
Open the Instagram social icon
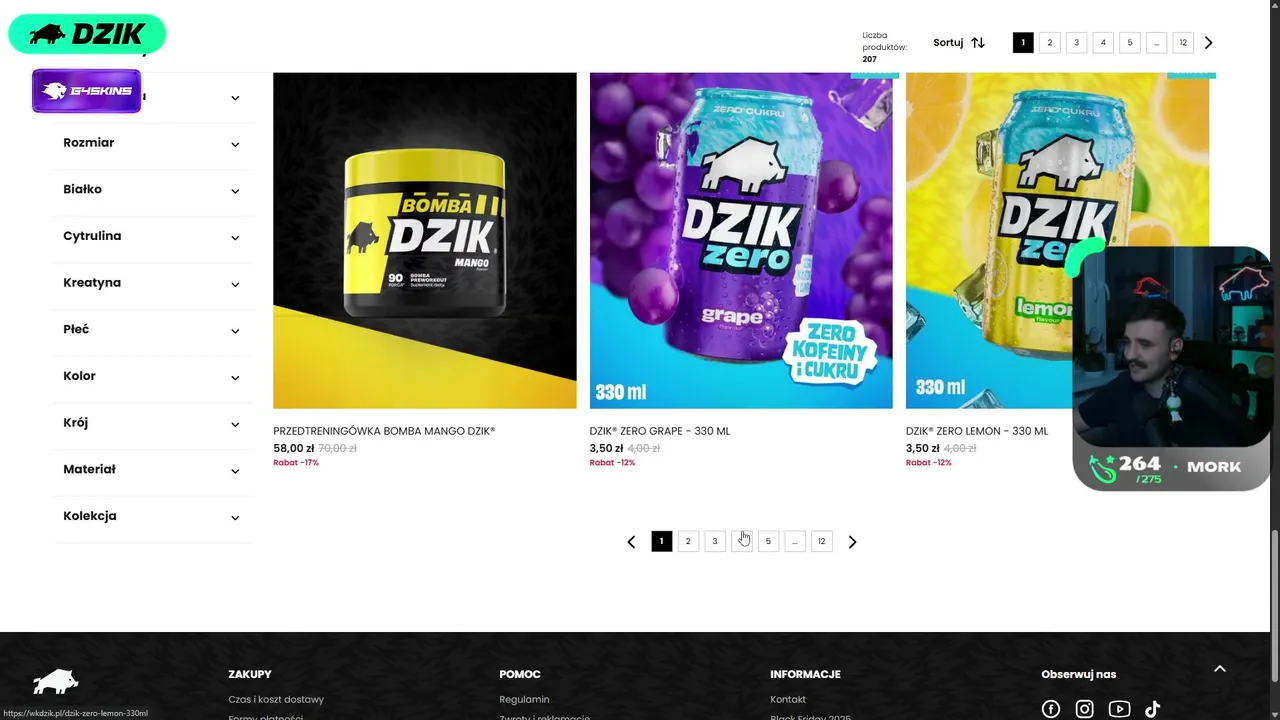pyautogui.click(x=1084, y=709)
